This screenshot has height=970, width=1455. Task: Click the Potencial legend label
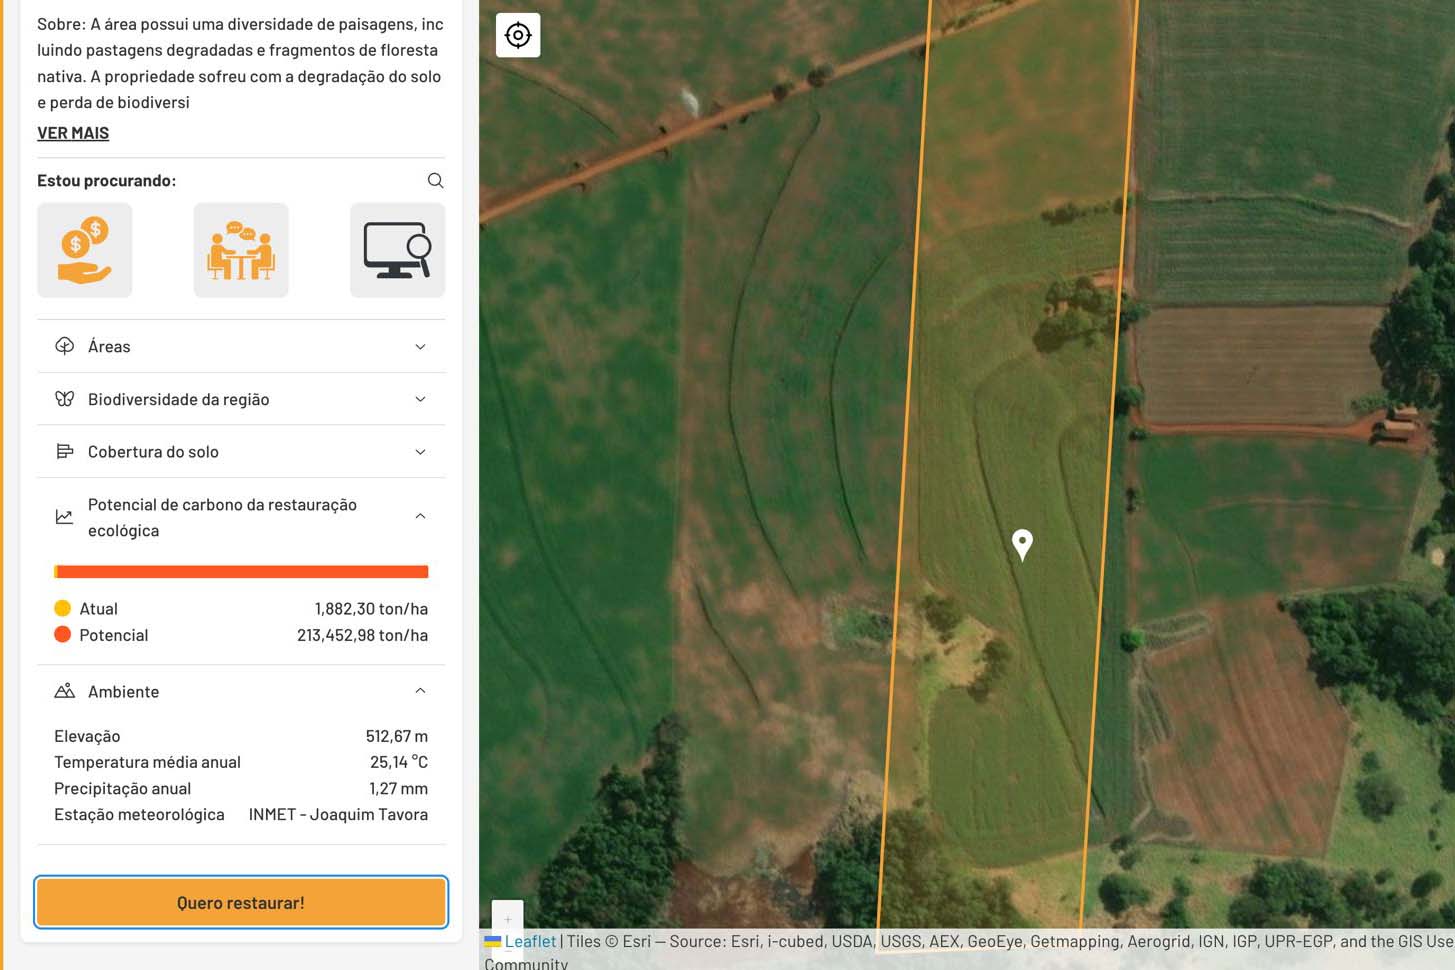113,634
